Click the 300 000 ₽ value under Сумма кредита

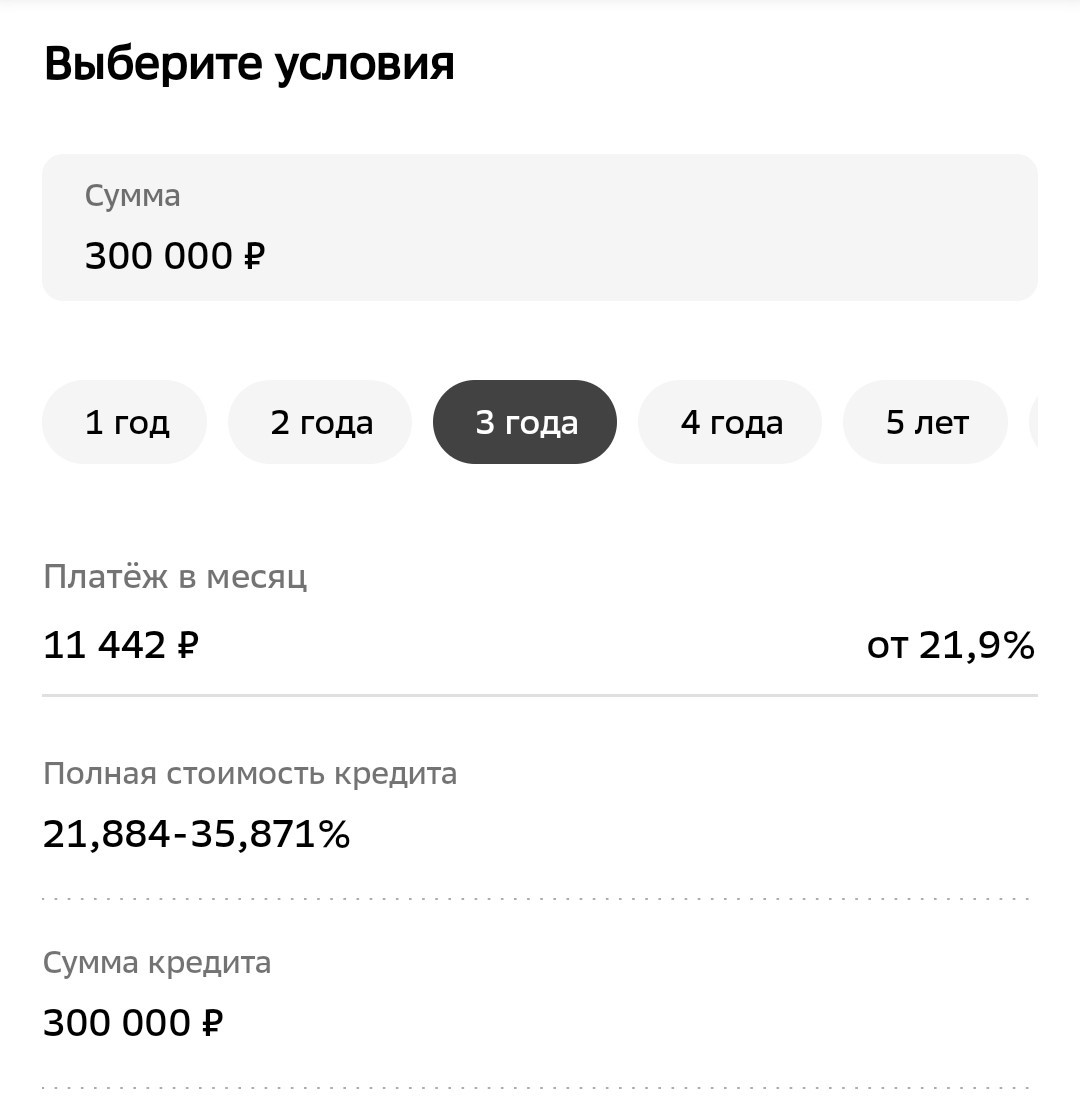tap(133, 1023)
